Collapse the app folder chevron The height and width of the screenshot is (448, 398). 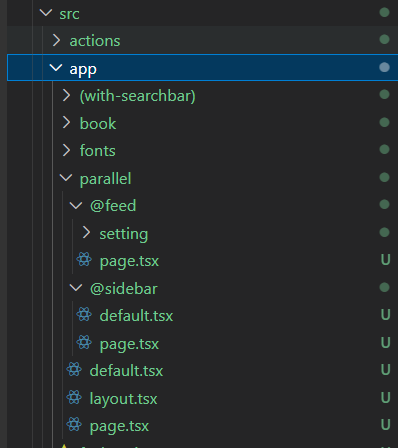[56, 68]
